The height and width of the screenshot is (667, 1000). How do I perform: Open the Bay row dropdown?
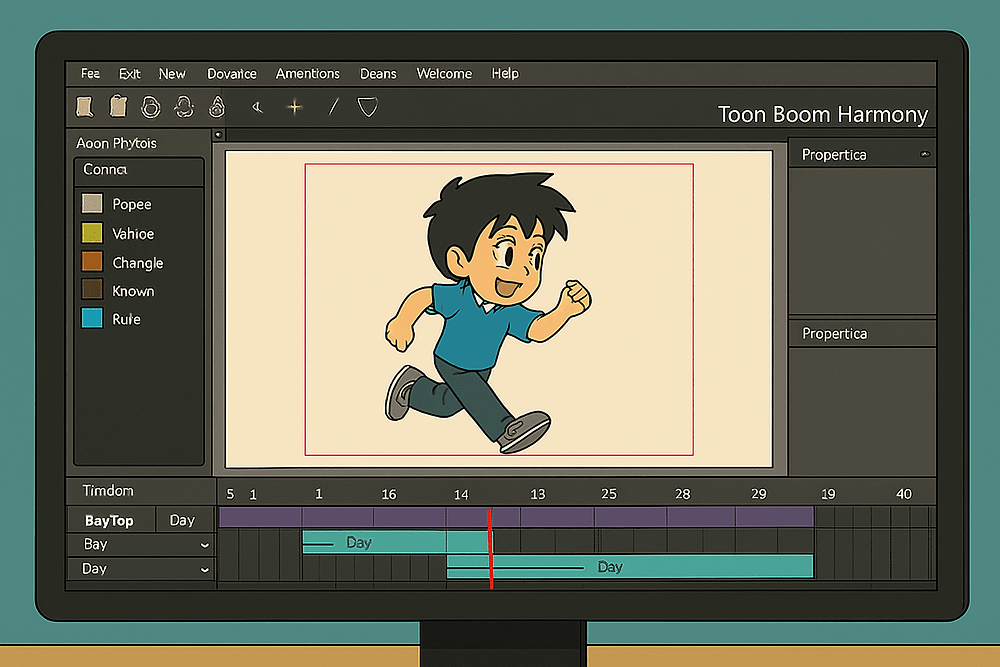[205, 544]
